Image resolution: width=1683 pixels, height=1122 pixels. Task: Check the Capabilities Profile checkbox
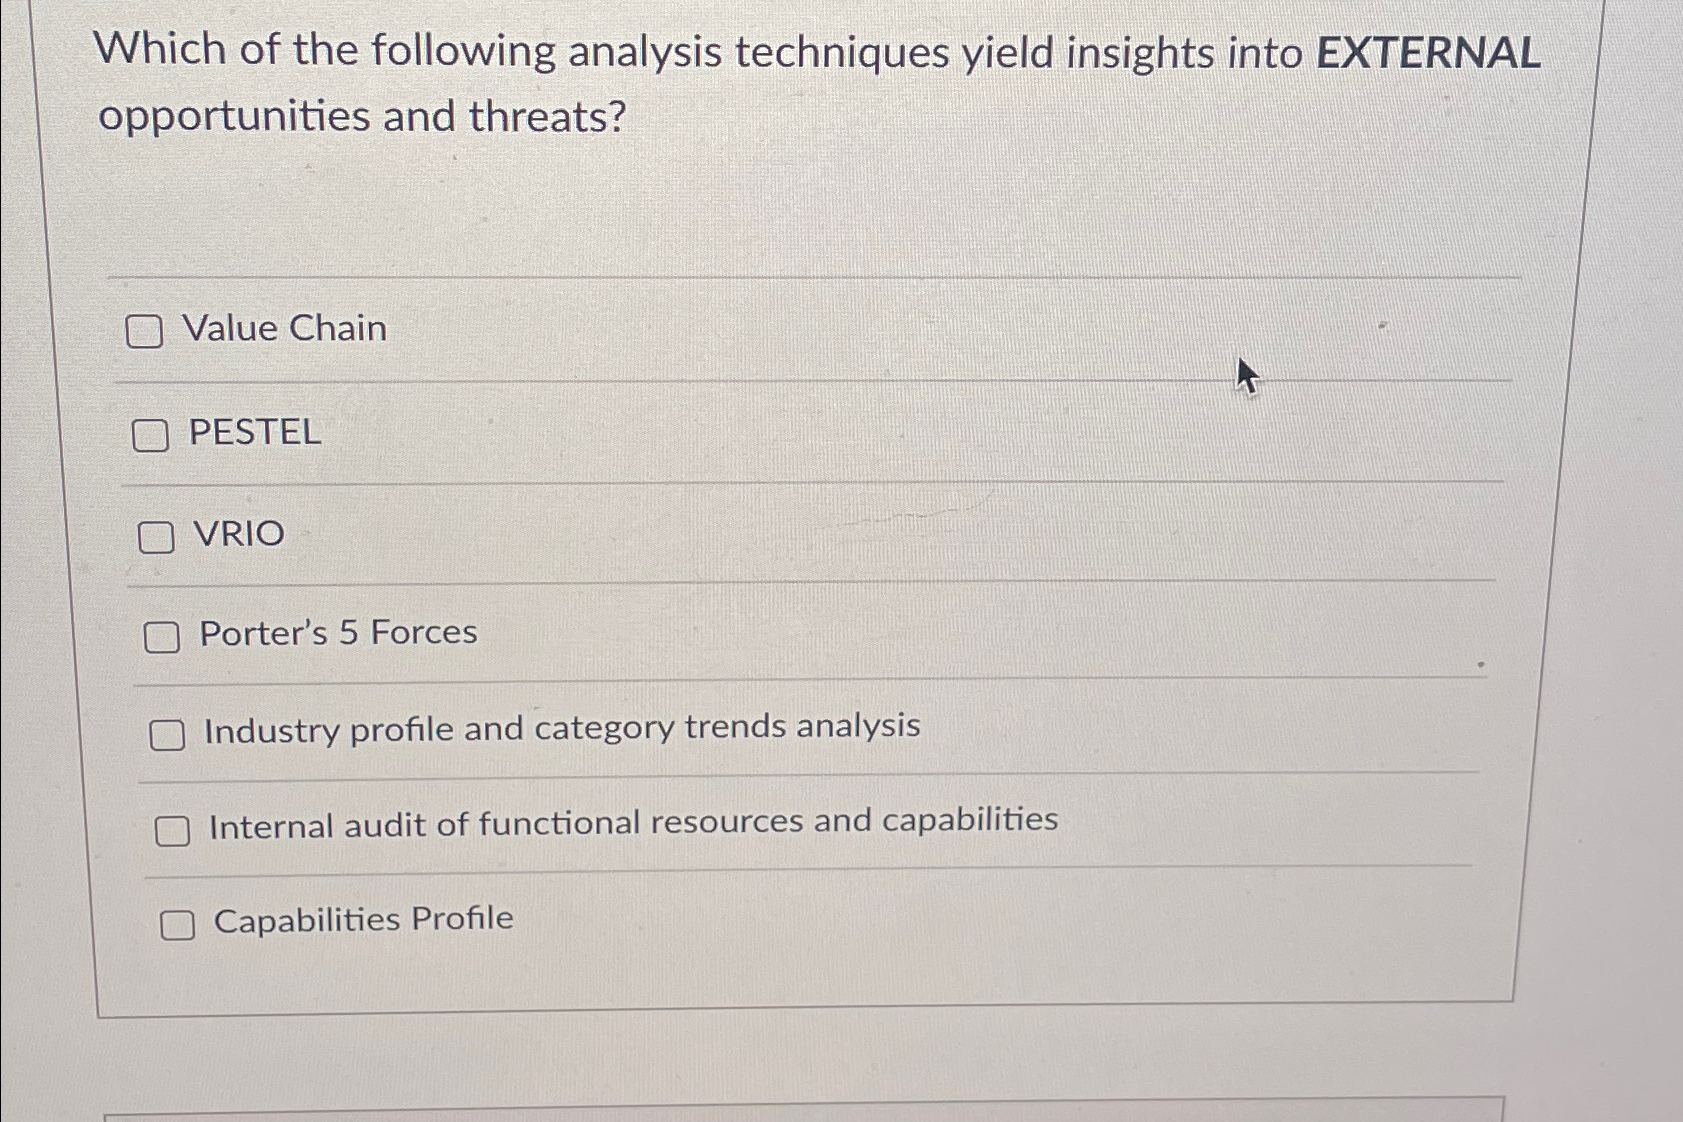[177, 923]
